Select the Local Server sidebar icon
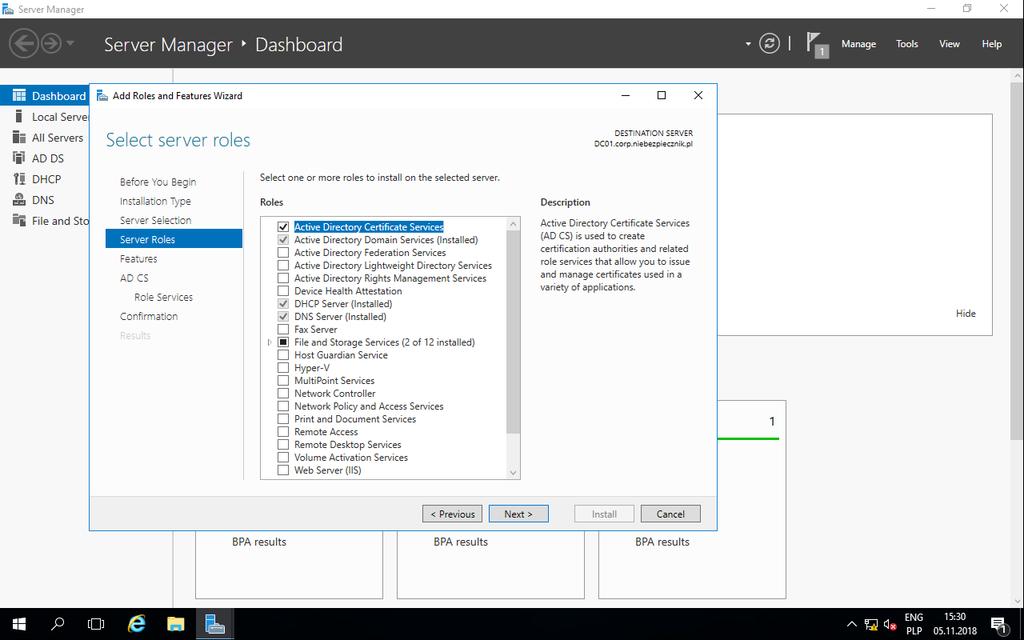1024x640 pixels. click(x=19, y=116)
